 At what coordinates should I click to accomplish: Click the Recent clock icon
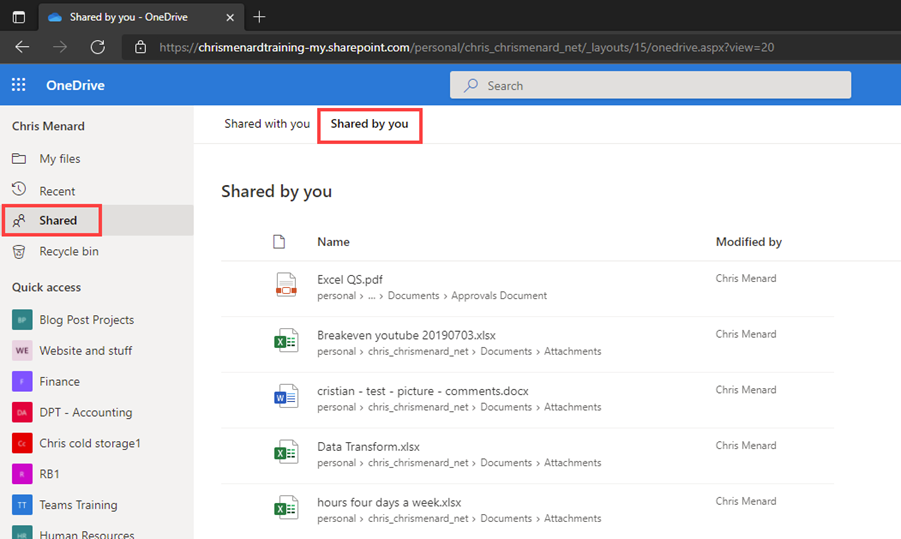[x=19, y=188]
